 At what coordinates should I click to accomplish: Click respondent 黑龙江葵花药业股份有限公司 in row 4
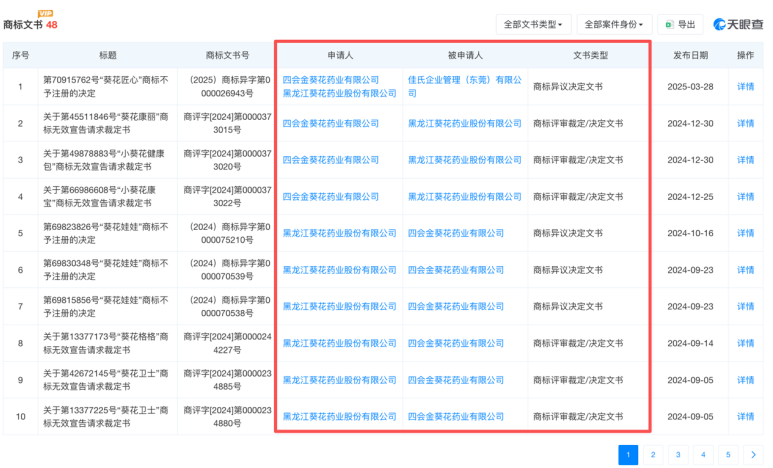[464, 196]
